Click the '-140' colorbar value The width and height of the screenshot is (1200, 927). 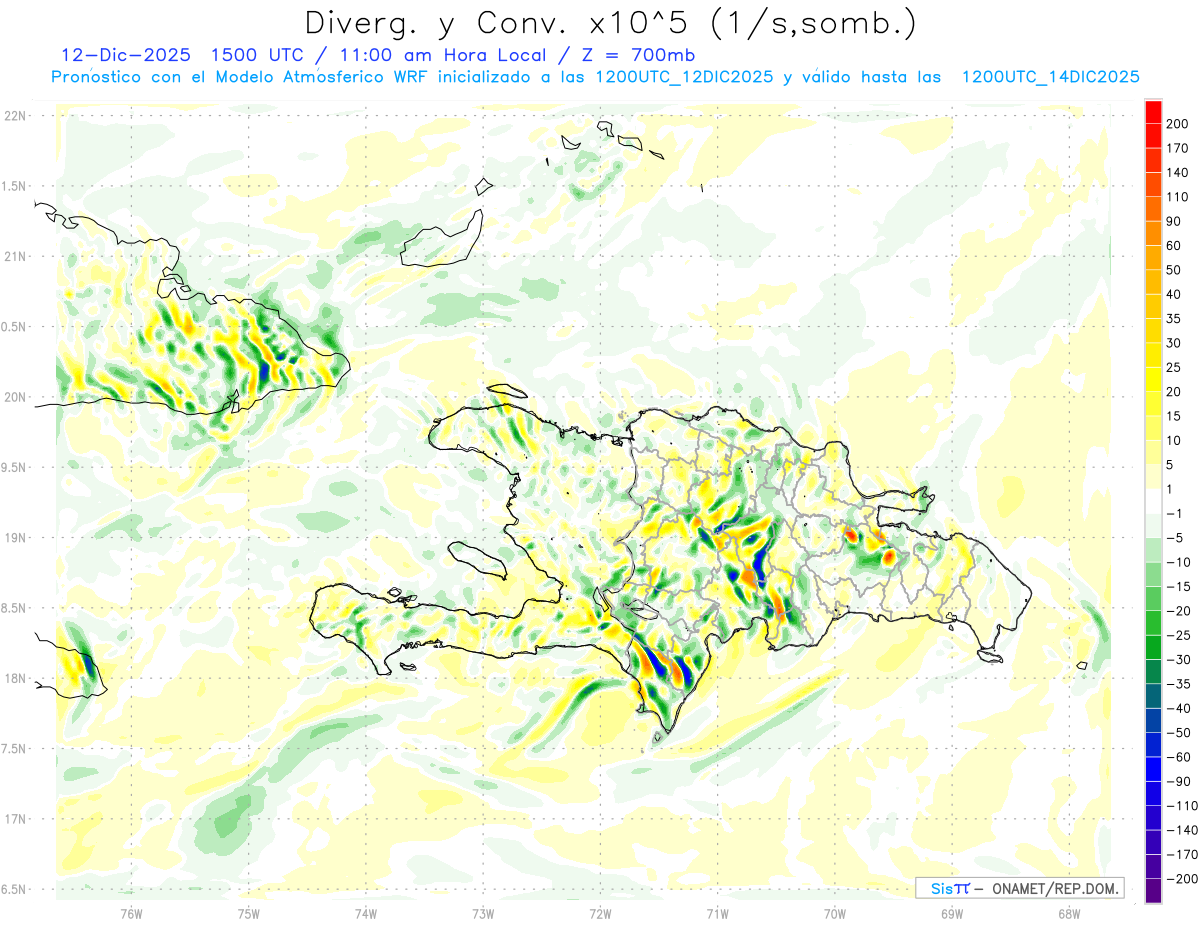pos(1182,830)
